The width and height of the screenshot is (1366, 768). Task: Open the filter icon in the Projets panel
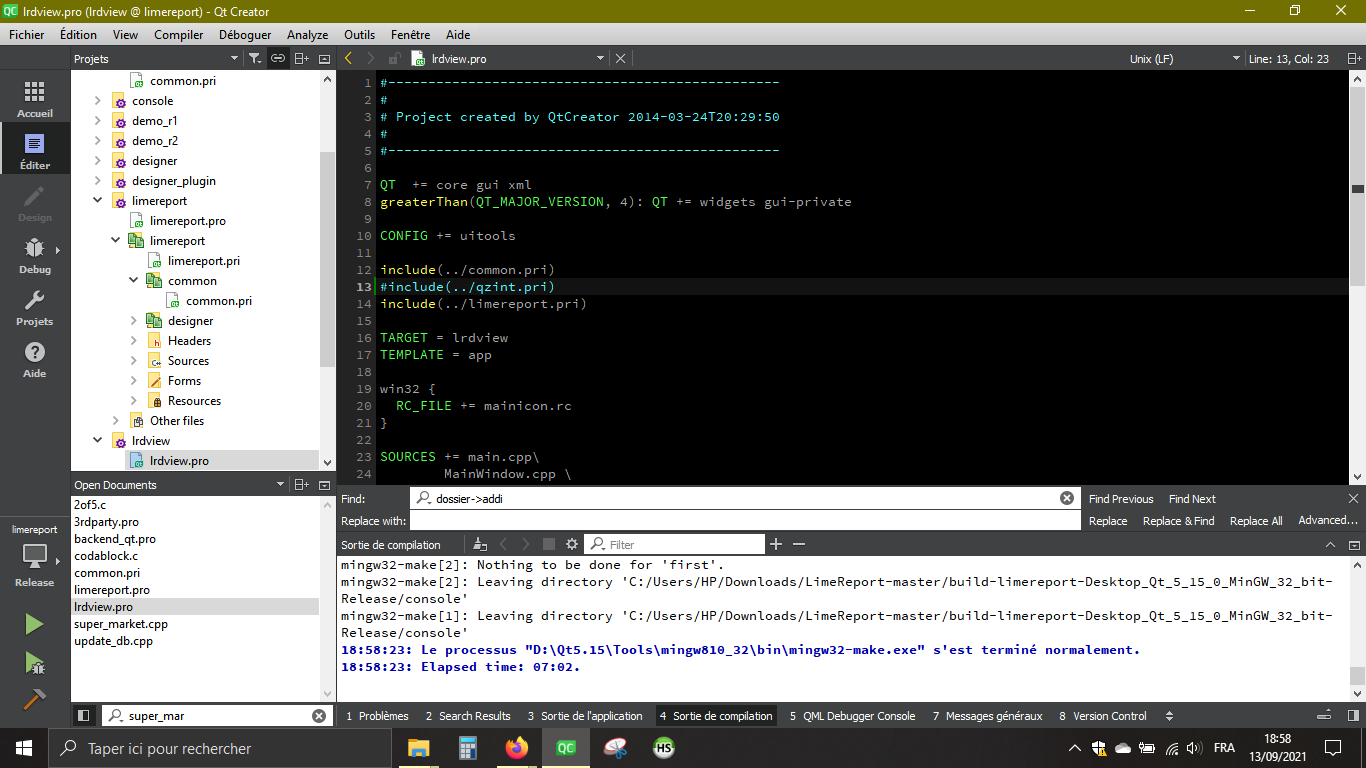pyautogui.click(x=255, y=58)
